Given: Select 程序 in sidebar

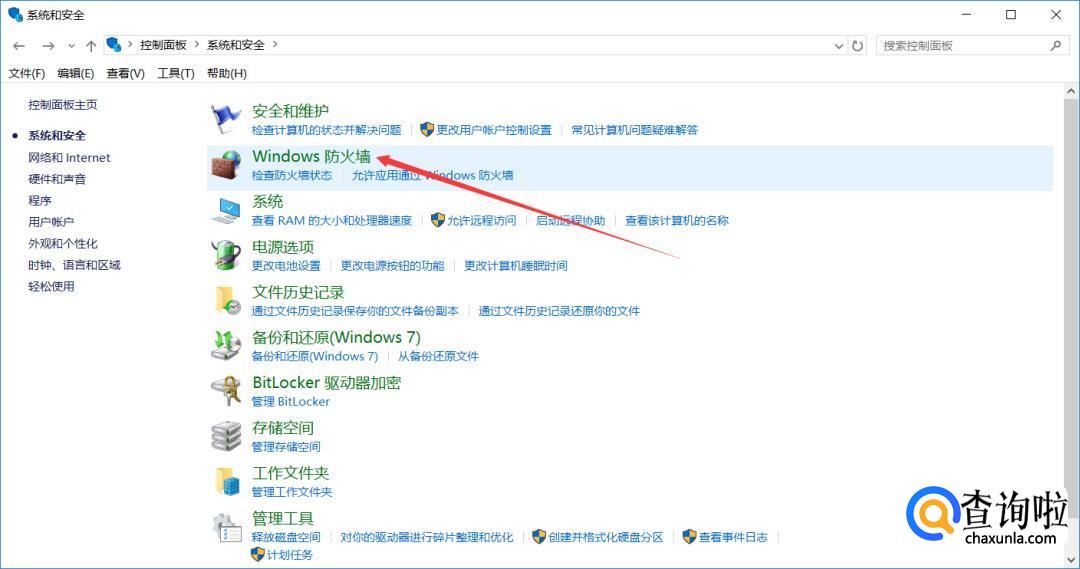Looking at the screenshot, I should (x=39, y=200).
